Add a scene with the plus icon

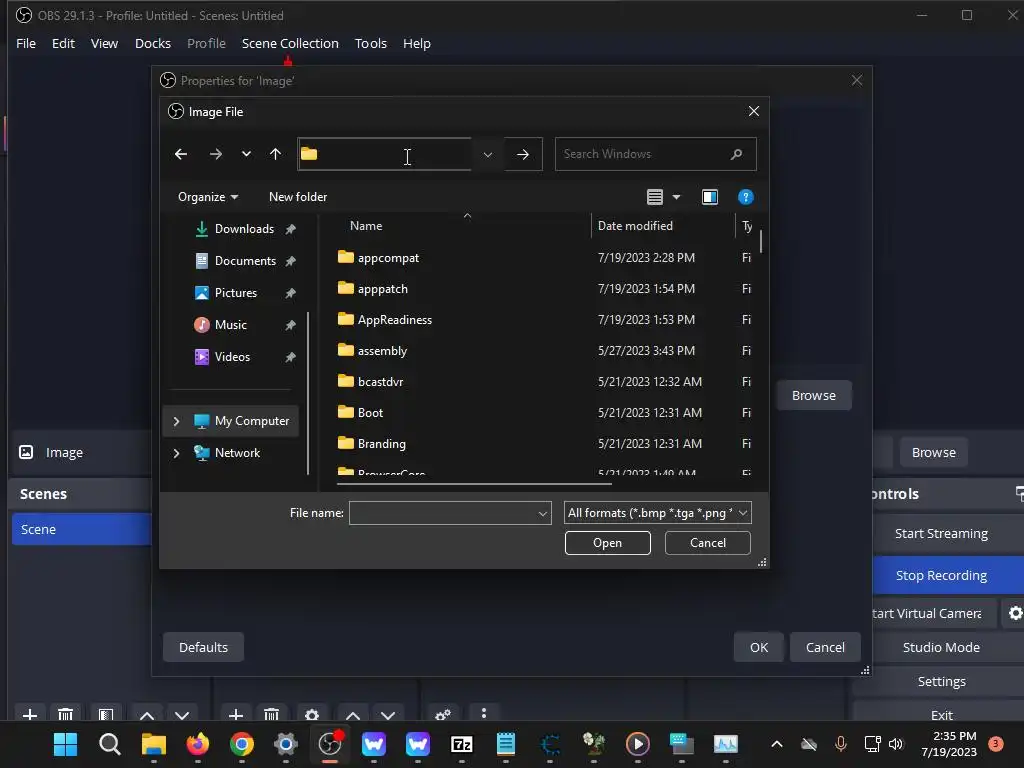tap(30, 714)
